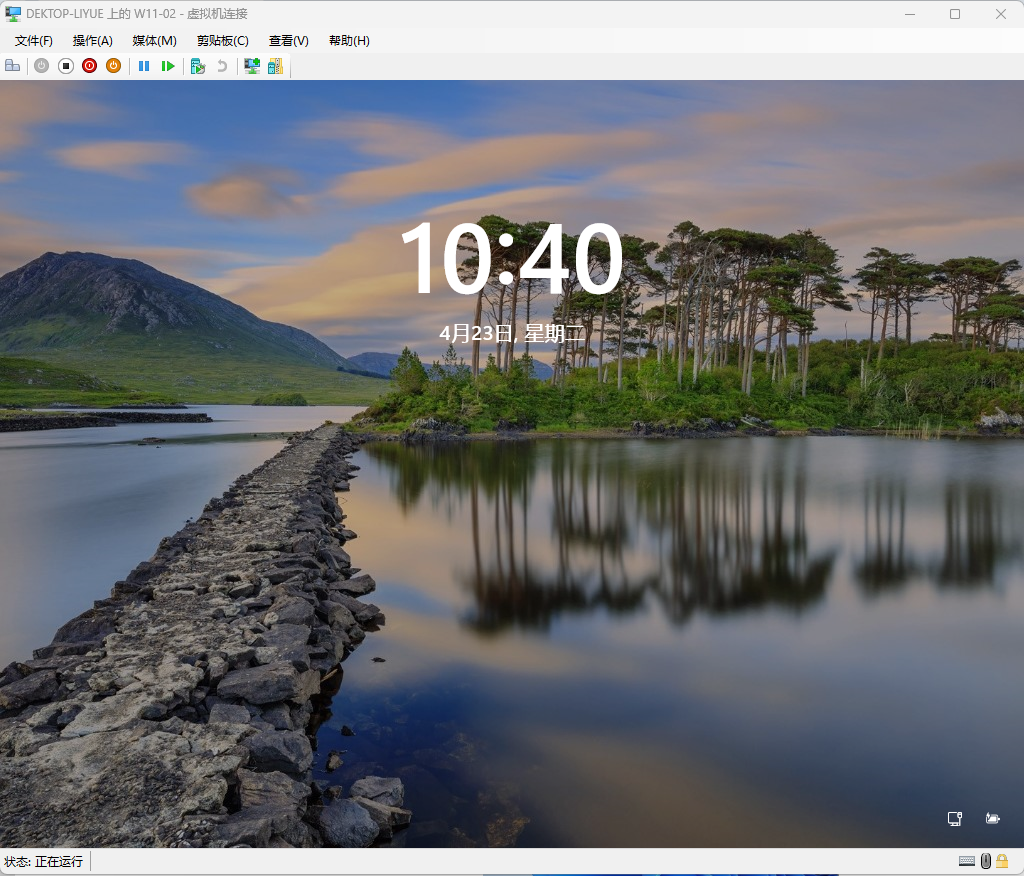Shut down the VM with the red power icon

point(89,66)
